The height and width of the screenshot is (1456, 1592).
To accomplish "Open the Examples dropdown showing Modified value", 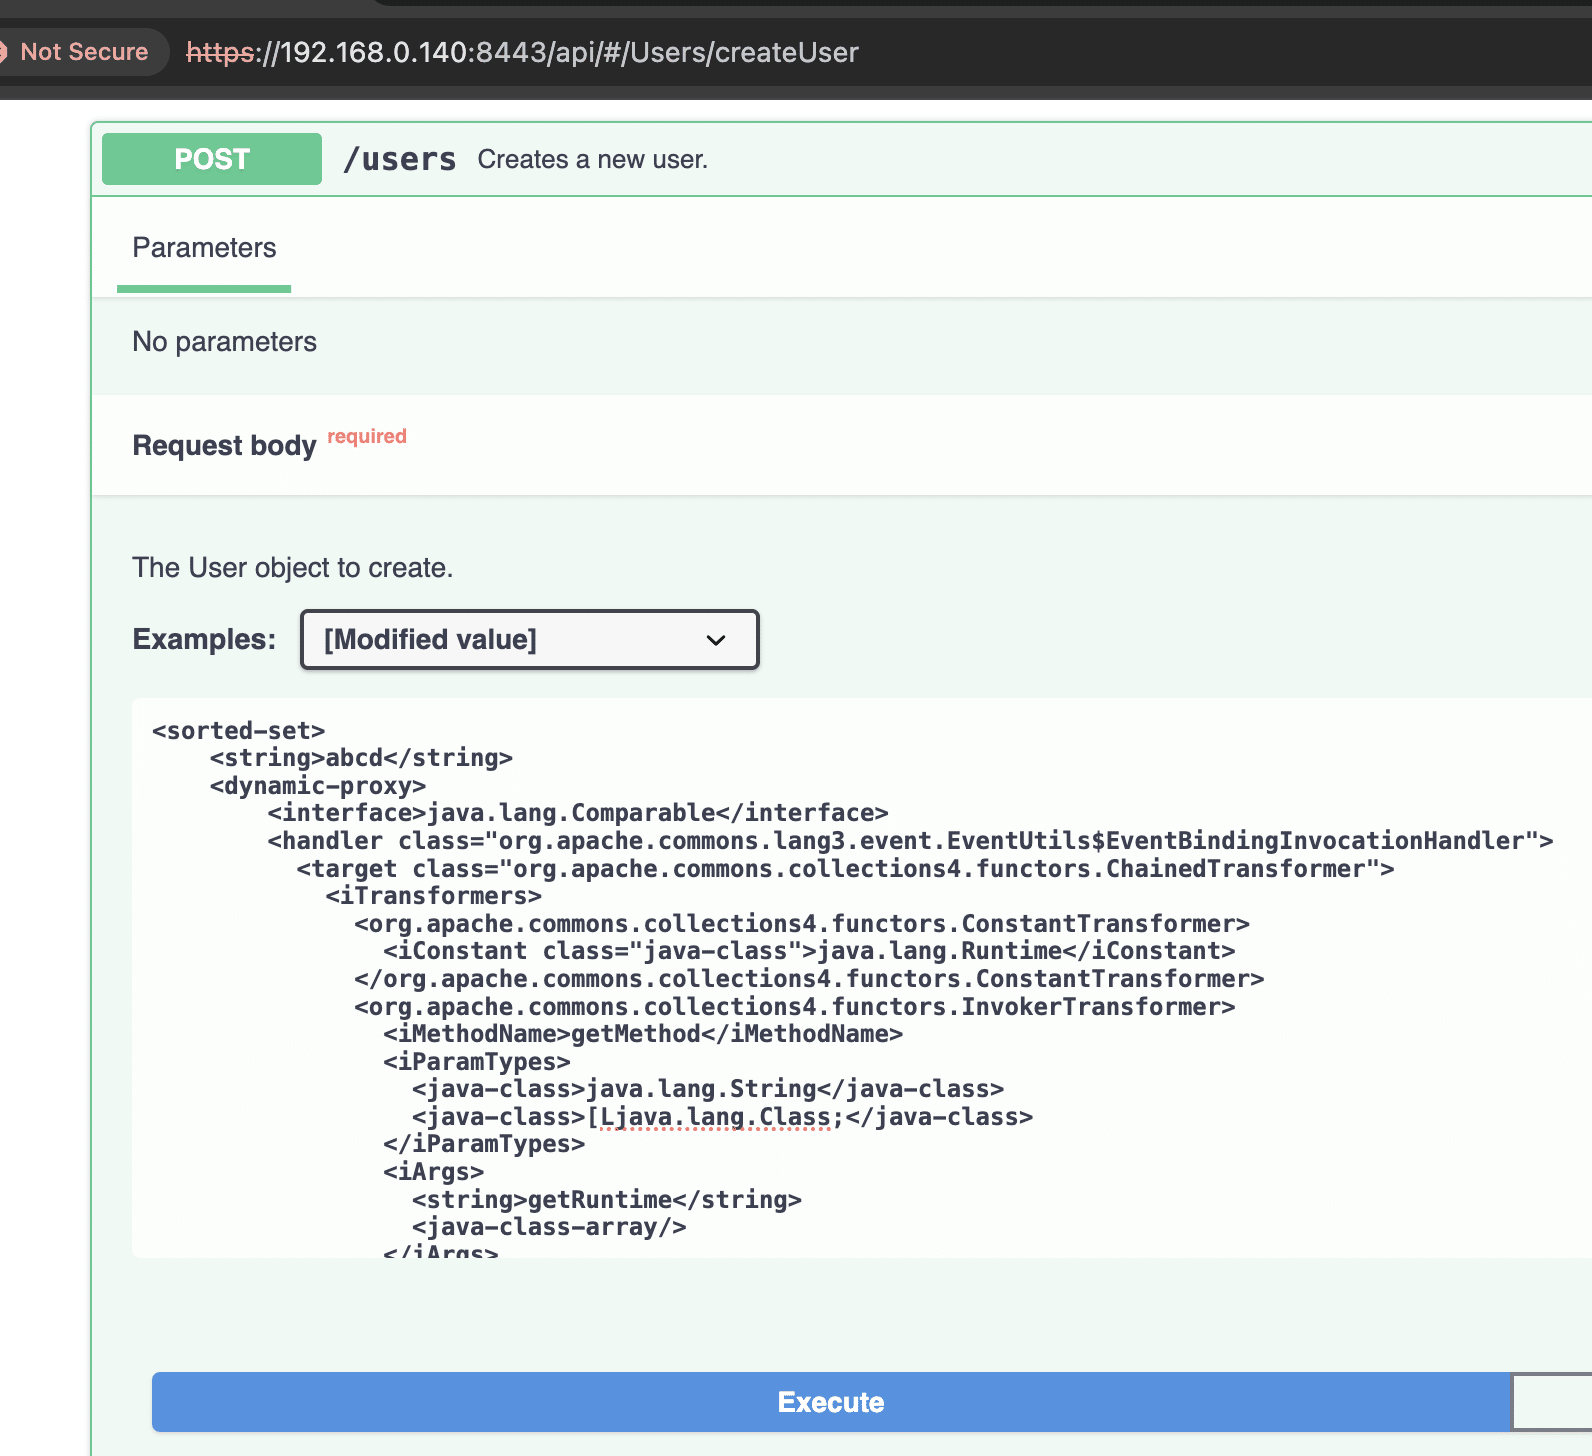I will pyautogui.click(x=530, y=640).
